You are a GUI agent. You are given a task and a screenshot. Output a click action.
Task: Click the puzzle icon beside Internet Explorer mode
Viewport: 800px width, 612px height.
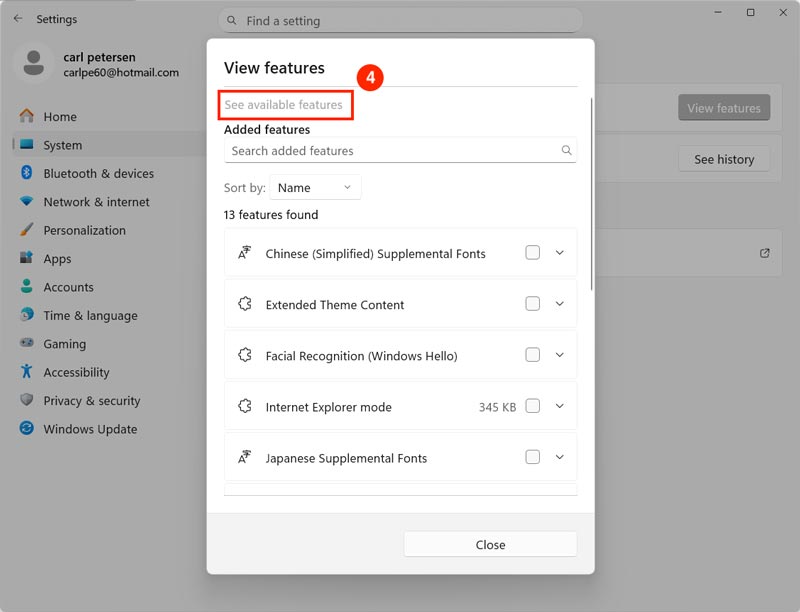tap(244, 407)
